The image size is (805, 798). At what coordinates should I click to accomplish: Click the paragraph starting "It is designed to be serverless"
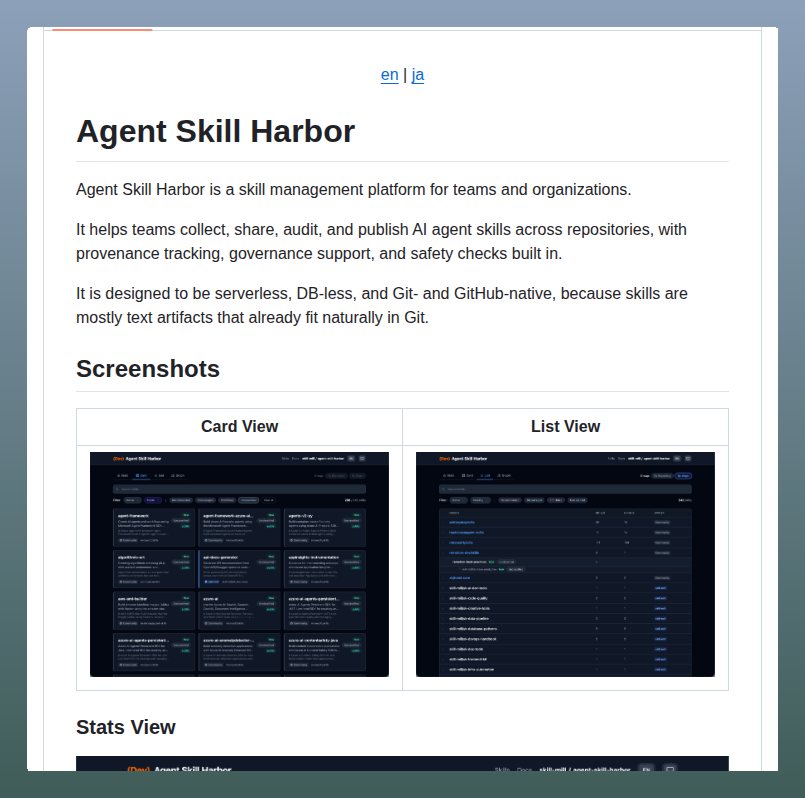382,306
